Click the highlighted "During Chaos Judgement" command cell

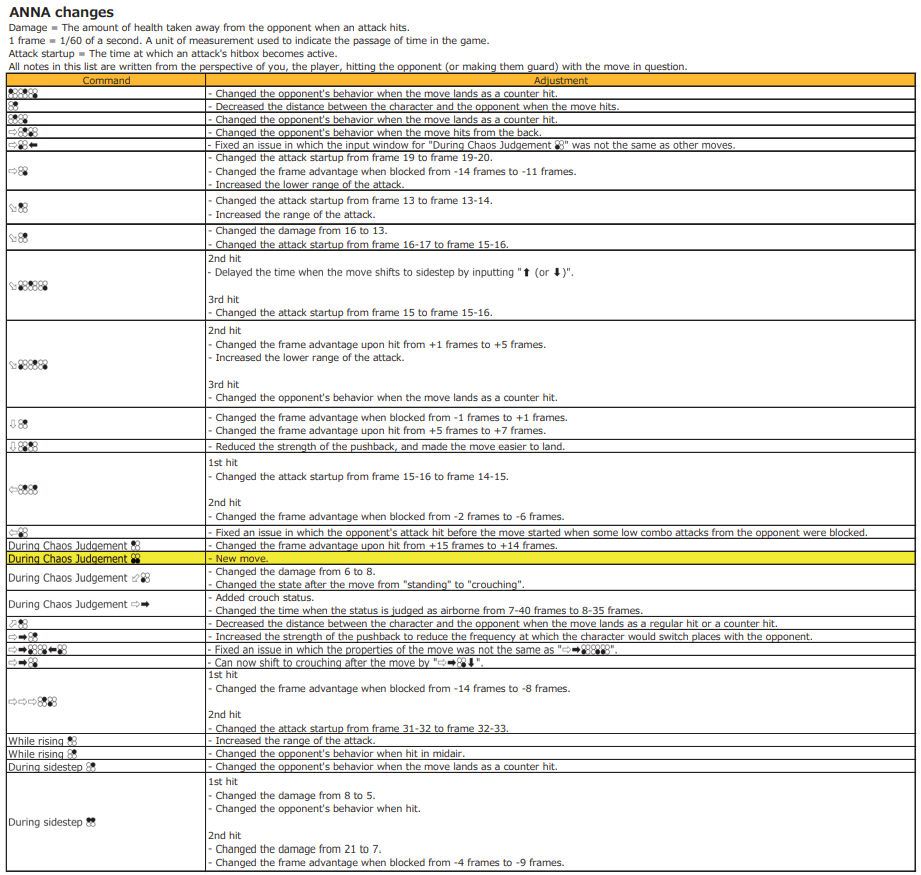tap(106, 558)
